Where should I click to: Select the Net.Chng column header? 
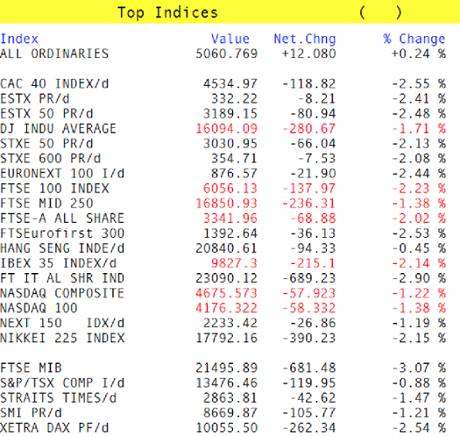click(x=305, y=39)
